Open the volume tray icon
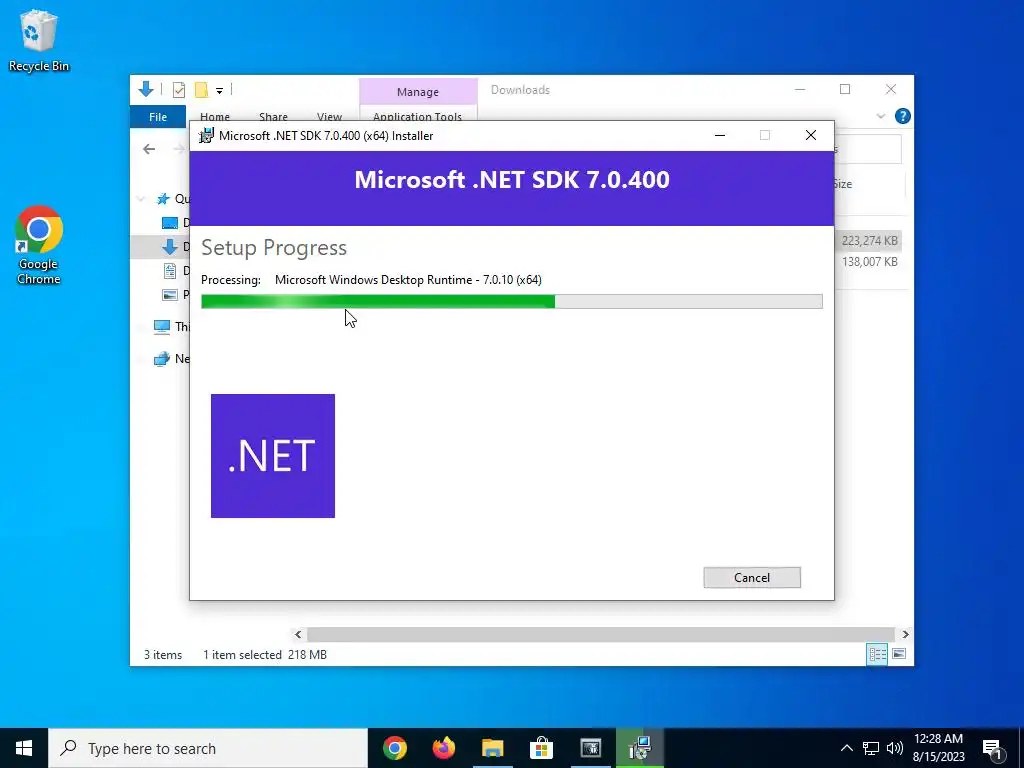 [x=895, y=748]
